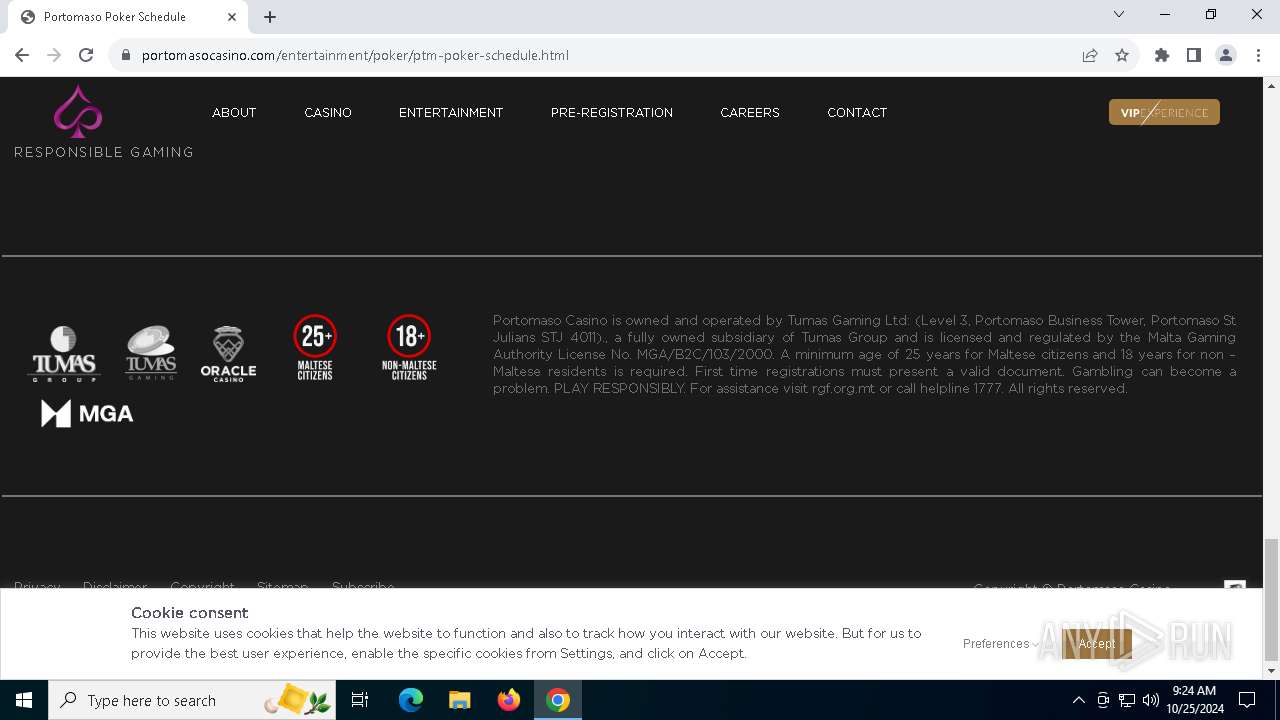Open the CONTACT menu
The image size is (1280, 720).
click(857, 113)
